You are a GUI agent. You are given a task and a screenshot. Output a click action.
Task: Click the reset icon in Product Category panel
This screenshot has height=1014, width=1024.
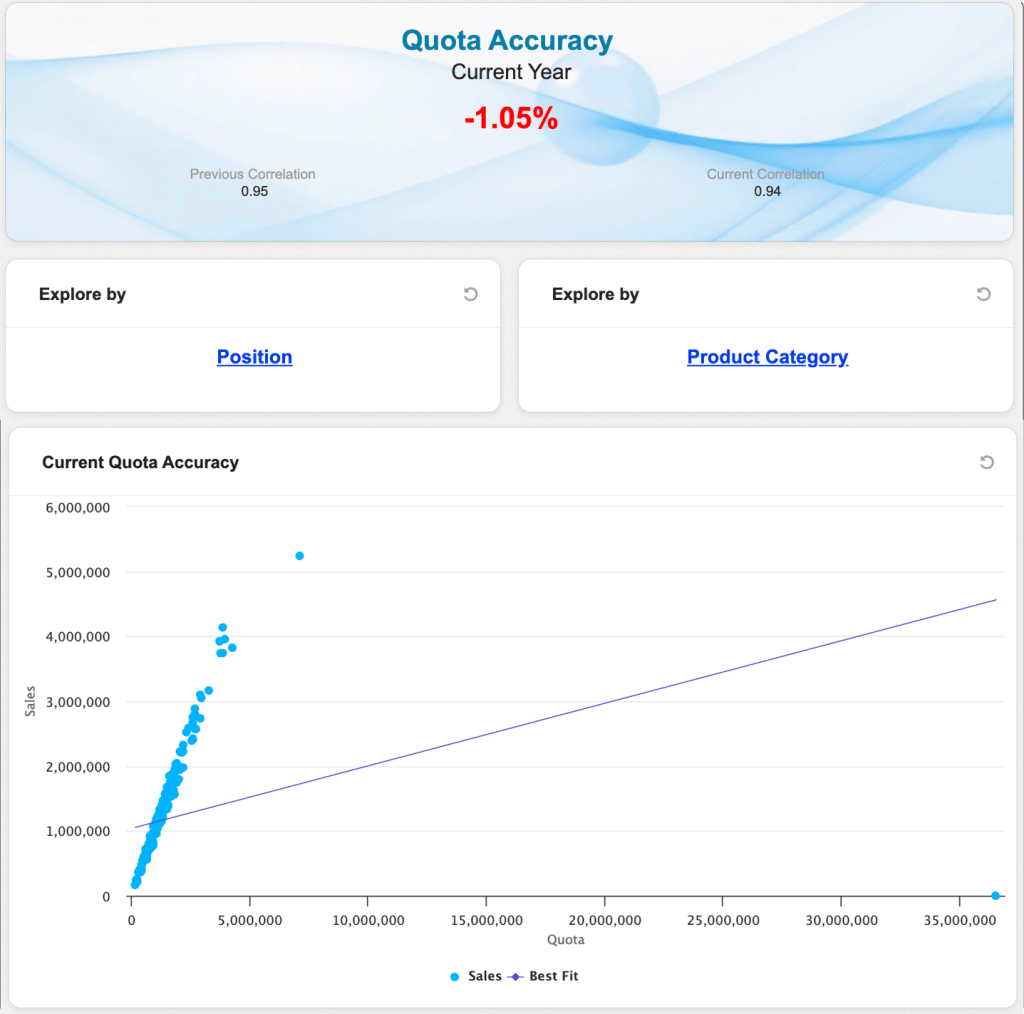[x=983, y=294]
